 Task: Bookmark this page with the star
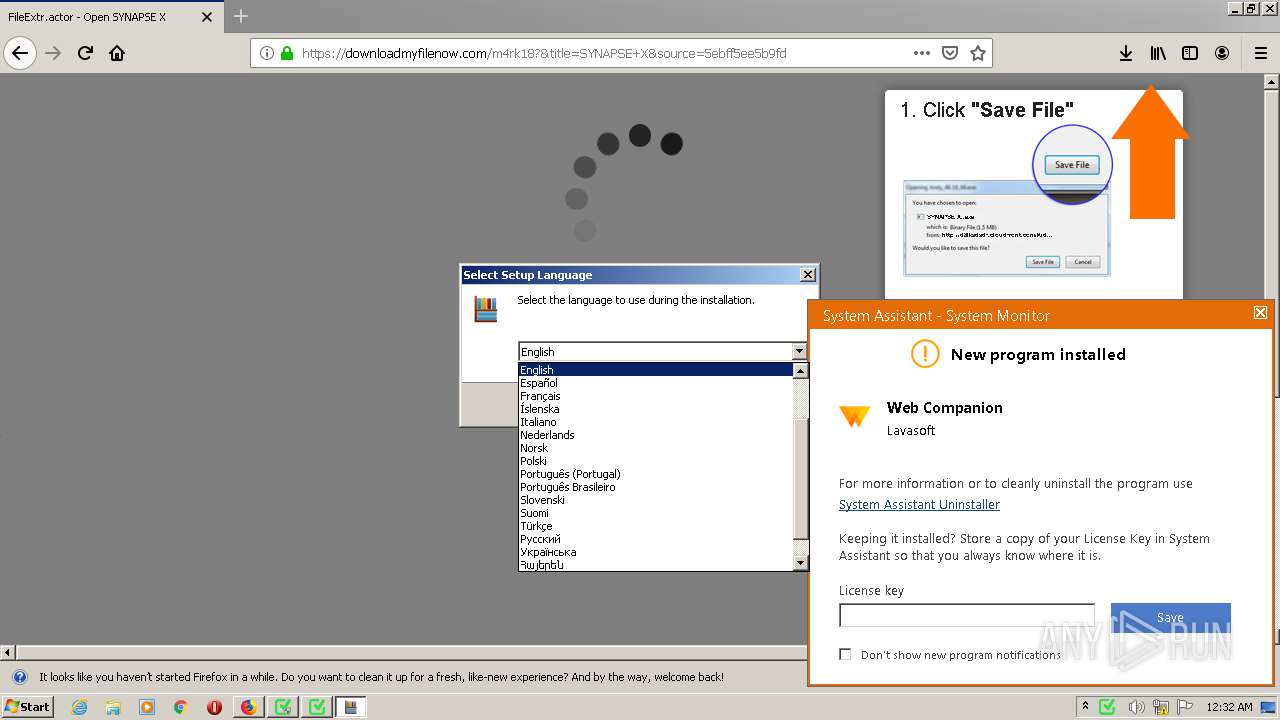tap(978, 53)
